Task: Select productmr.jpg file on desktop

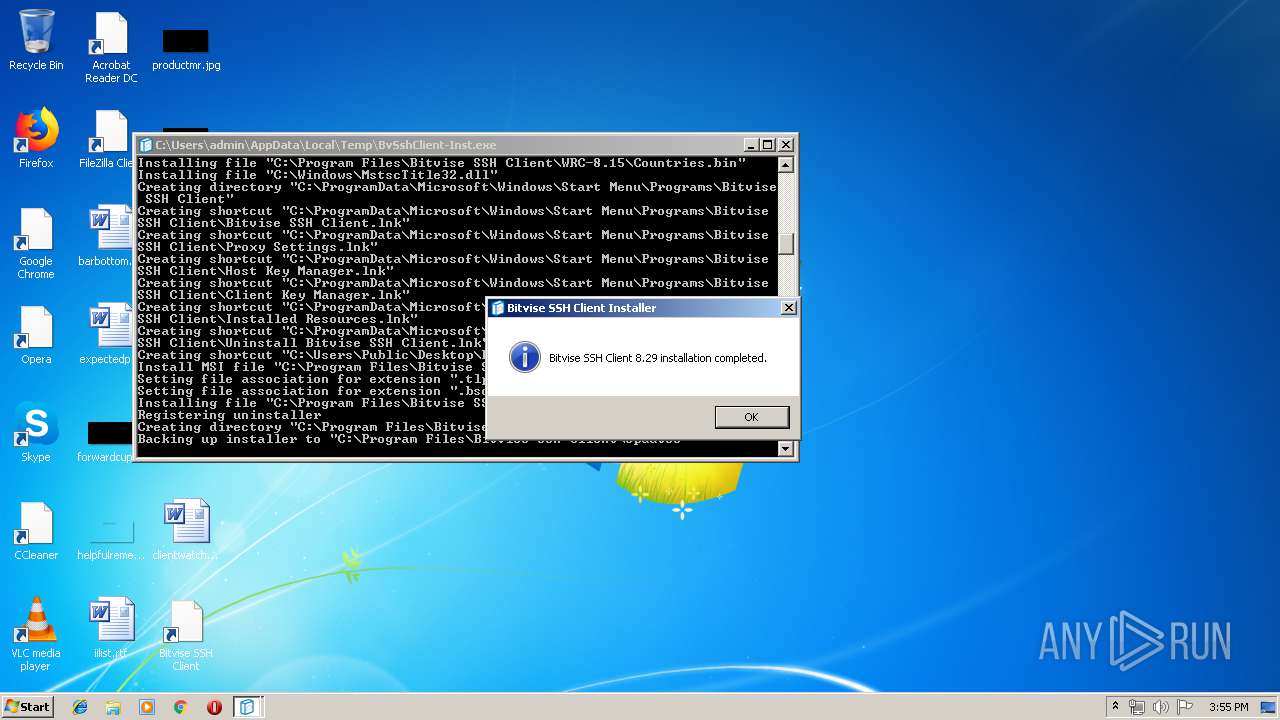Action: tap(186, 48)
